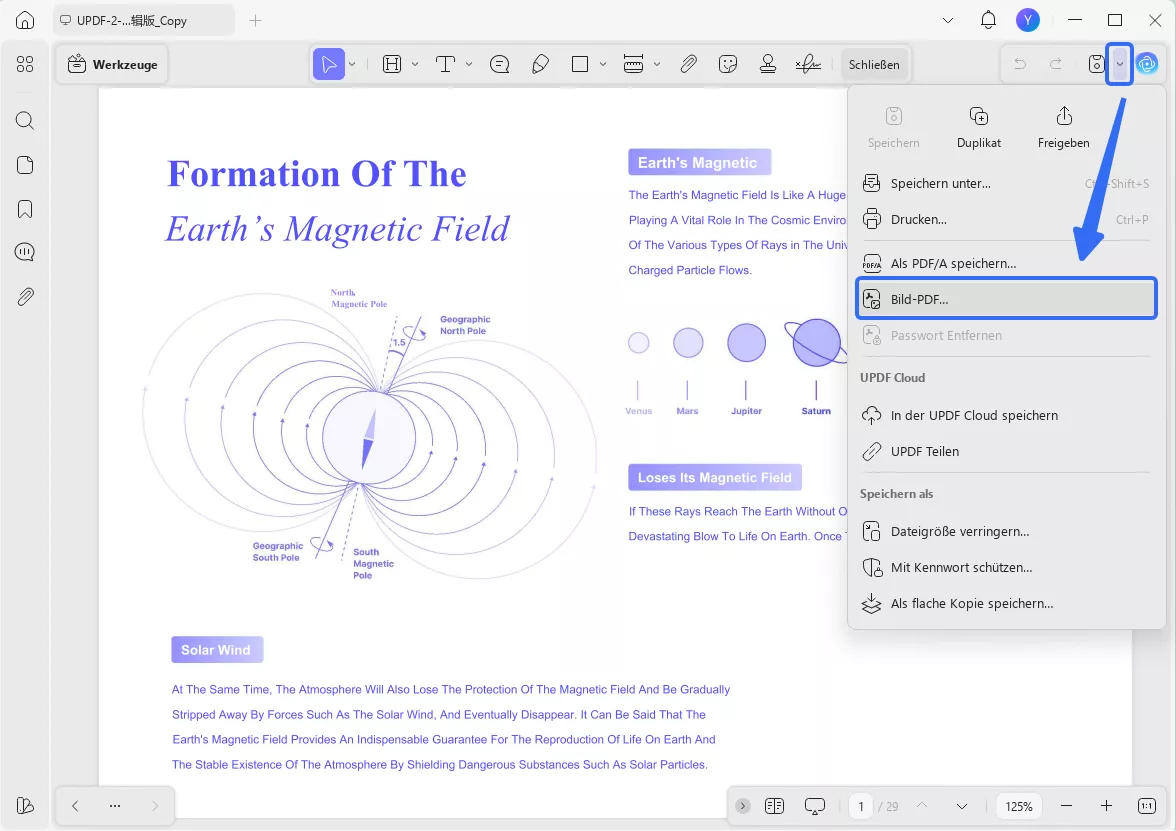The height and width of the screenshot is (831, 1176).
Task: Open the attachments paperclip in sidebar
Action: pos(25,297)
